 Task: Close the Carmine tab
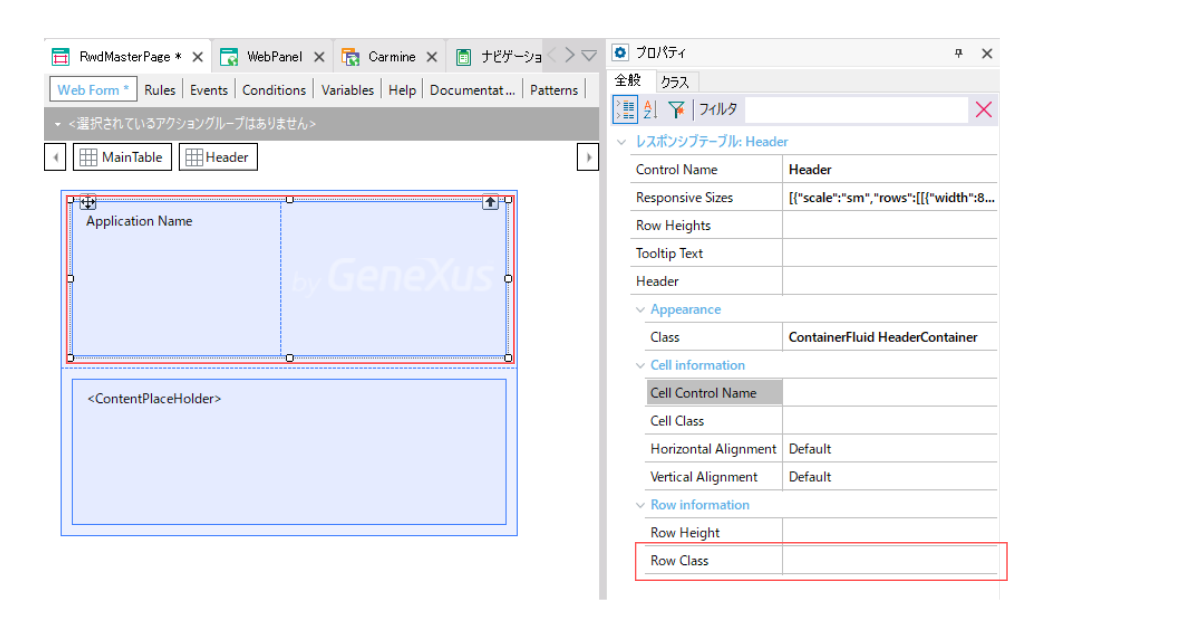click(431, 57)
